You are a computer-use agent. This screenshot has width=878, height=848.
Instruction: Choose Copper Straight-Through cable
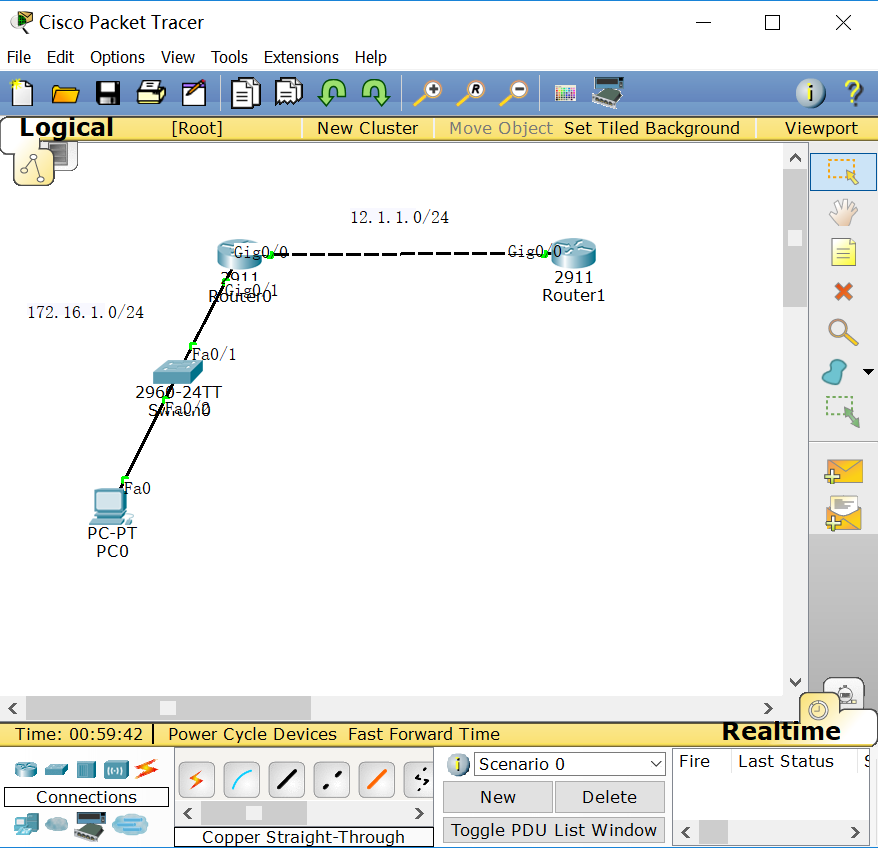click(x=287, y=779)
